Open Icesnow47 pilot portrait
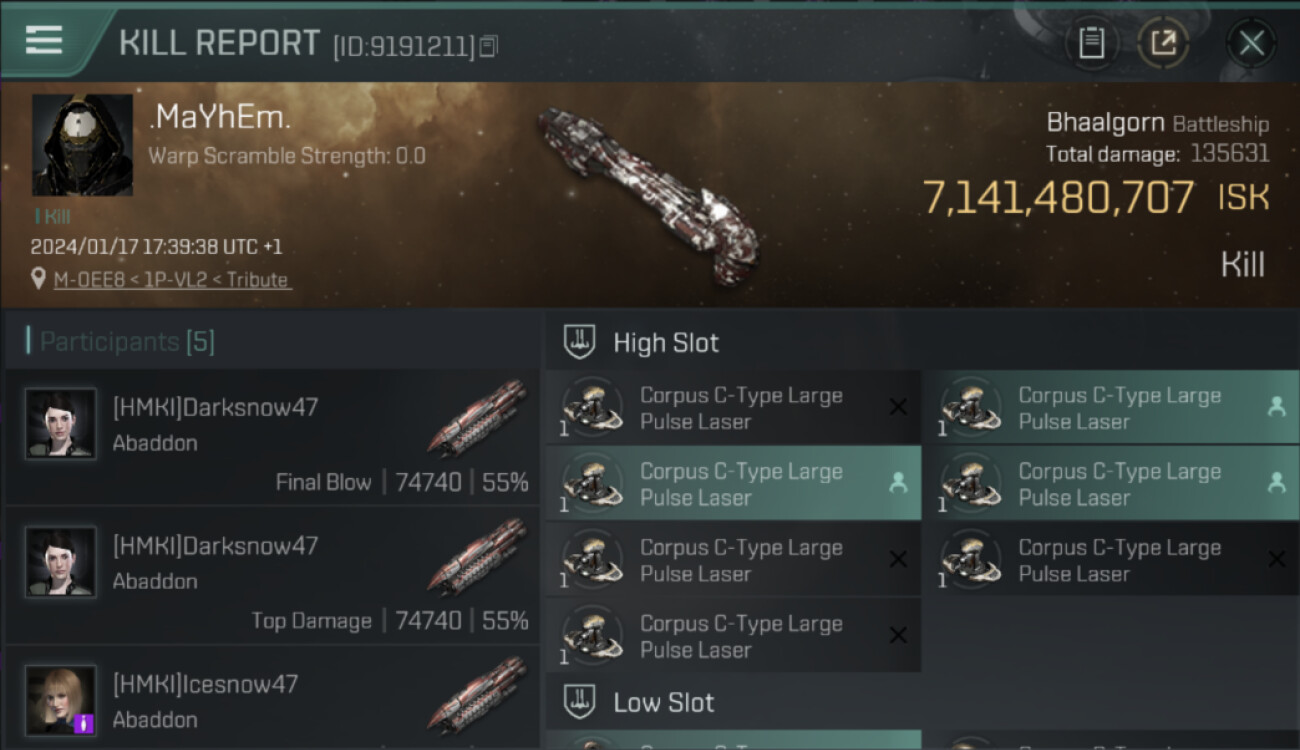The width and height of the screenshot is (1300, 750). point(61,700)
